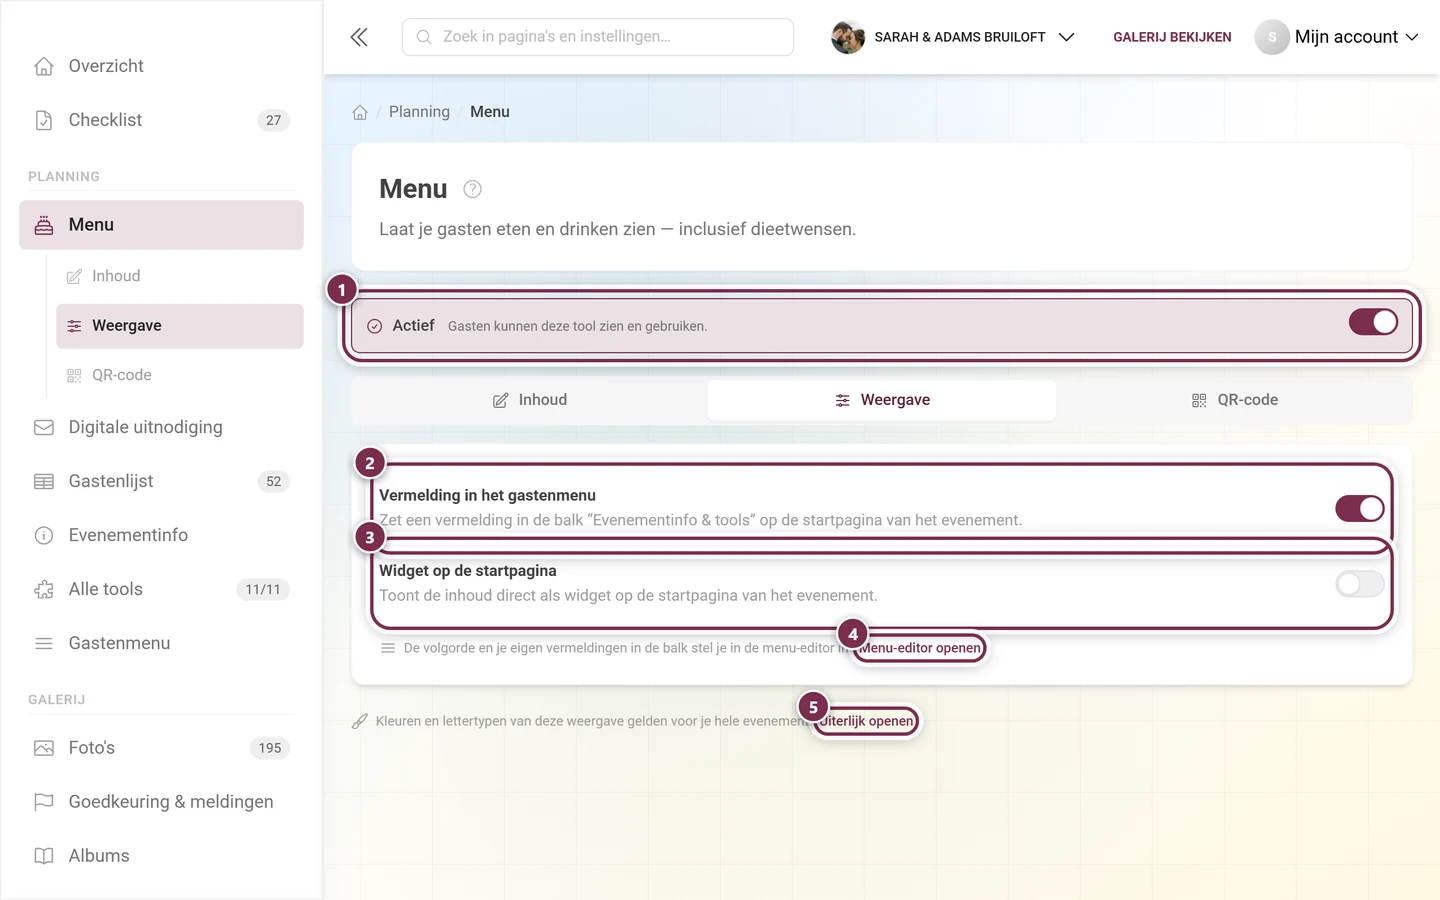Viewport: 1440px width, 900px height.
Task: Click Uiterlijk openen link
Action: [866, 721]
